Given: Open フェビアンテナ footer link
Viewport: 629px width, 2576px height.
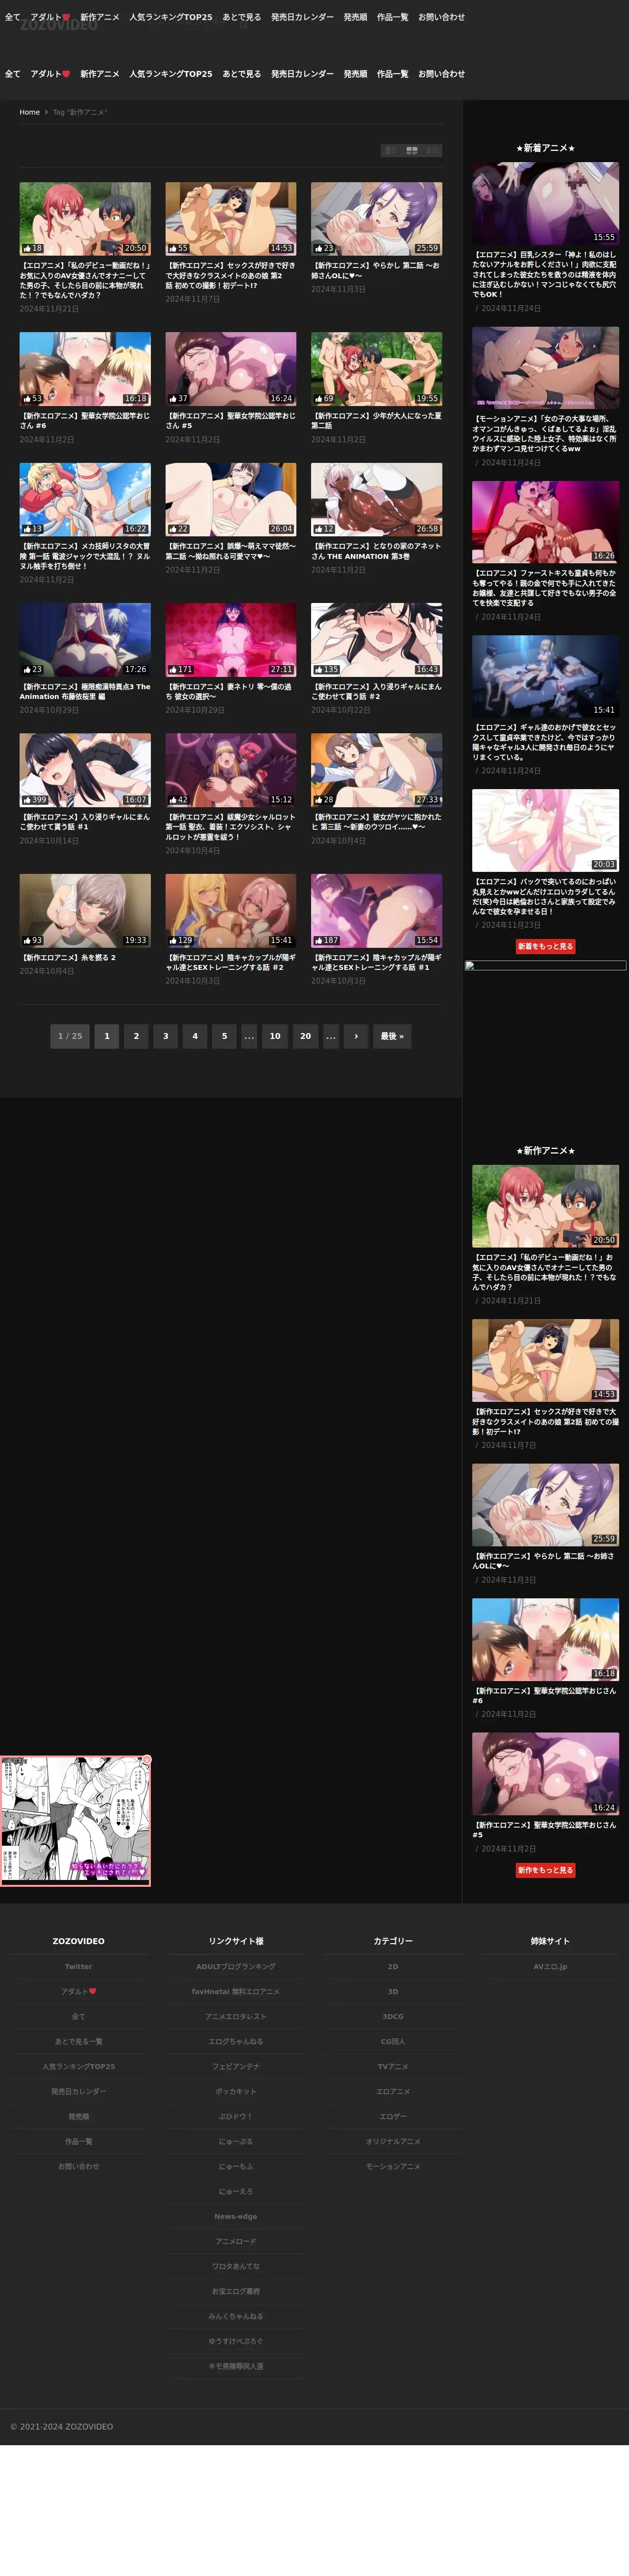Looking at the screenshot, I should coord(236,2066).
